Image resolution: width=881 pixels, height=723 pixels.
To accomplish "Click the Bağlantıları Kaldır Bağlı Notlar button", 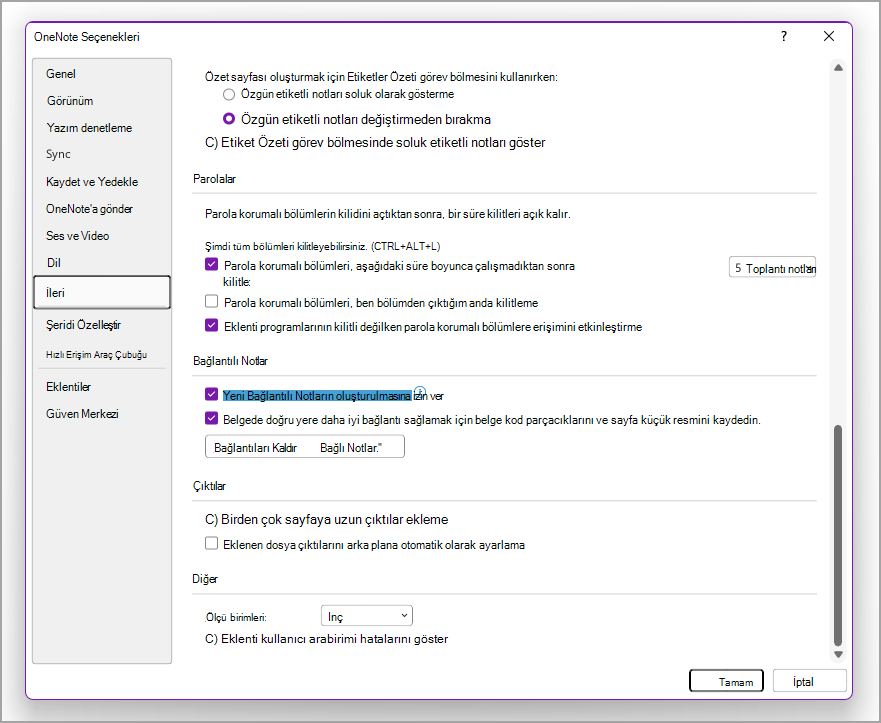I will point(305,447).
